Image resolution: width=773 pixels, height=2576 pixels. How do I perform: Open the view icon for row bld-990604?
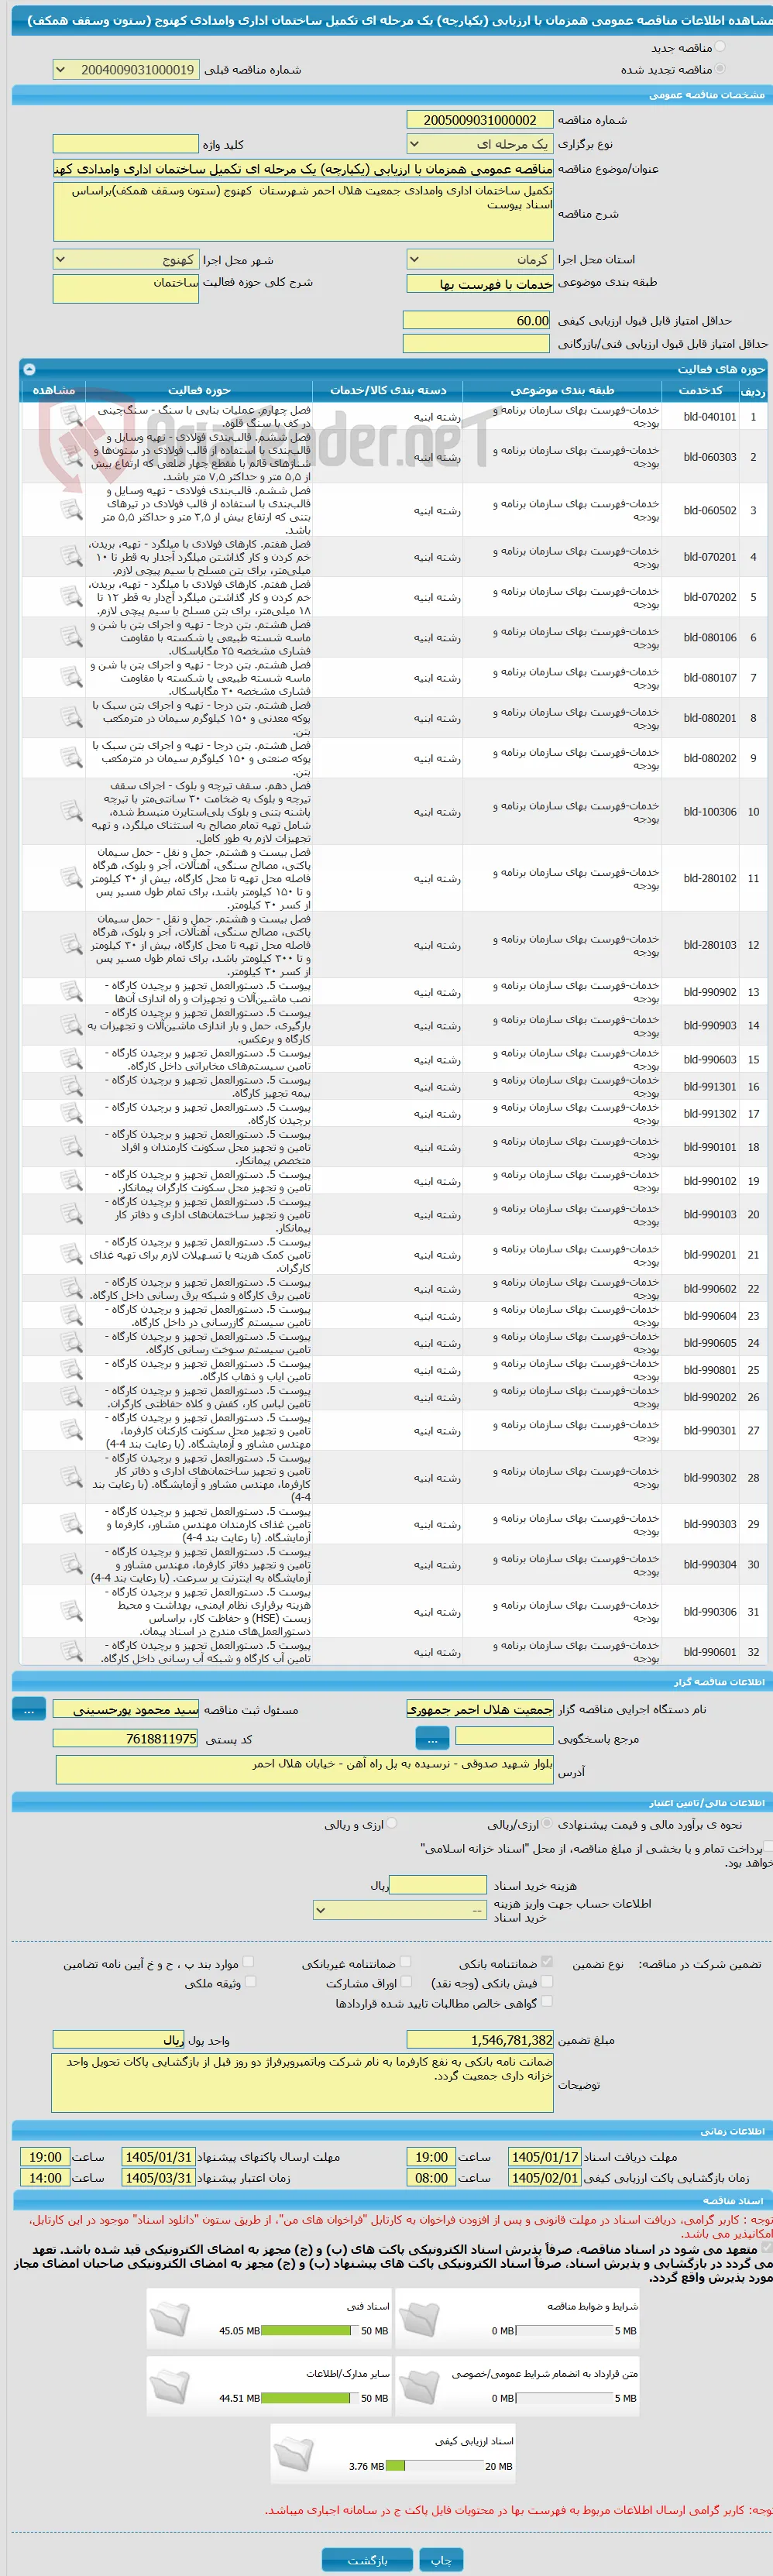coord(71,1315)
